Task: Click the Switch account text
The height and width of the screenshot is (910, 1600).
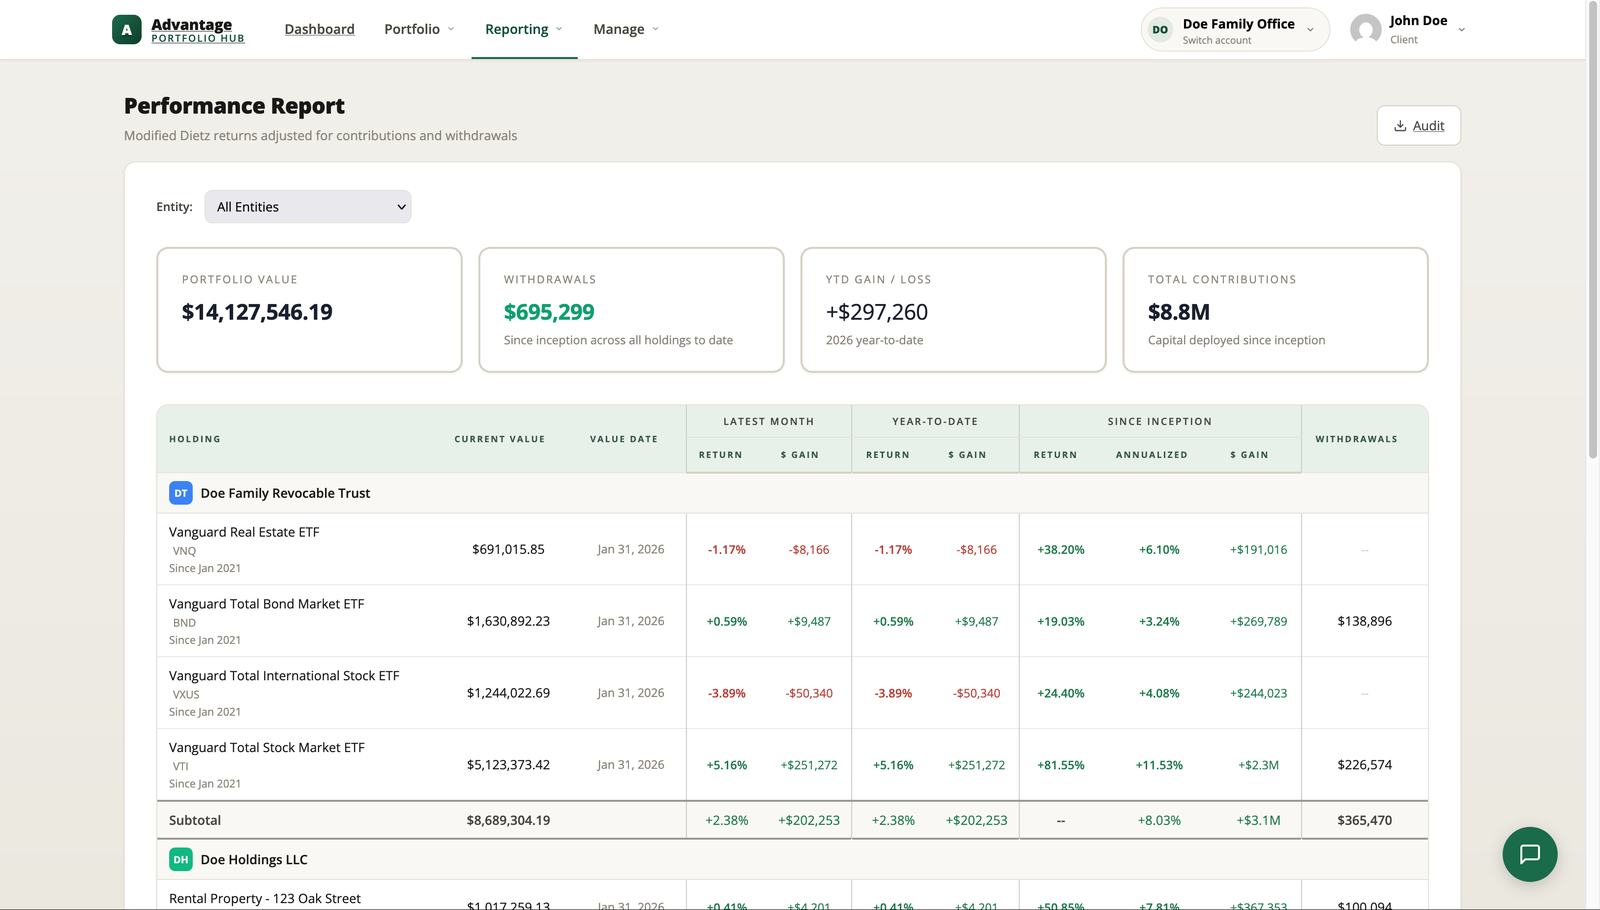Action: click(1217, 40)
